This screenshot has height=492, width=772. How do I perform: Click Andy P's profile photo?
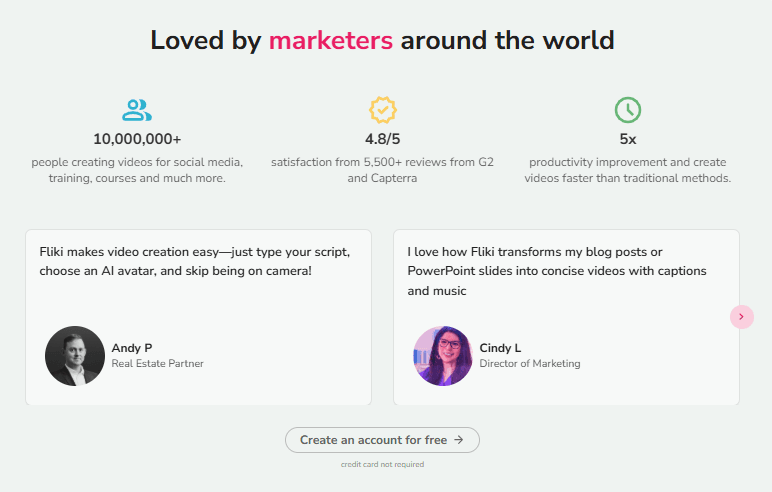coord(75,356)
